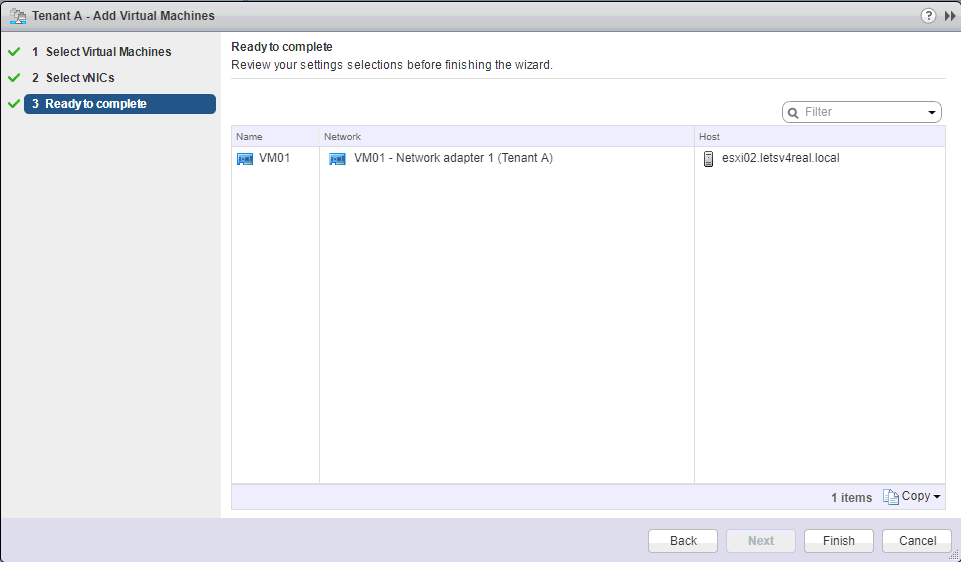Type in the Filter input field
Image resolution: width=961 pixels, height=562 pixels.
[862, 112]
